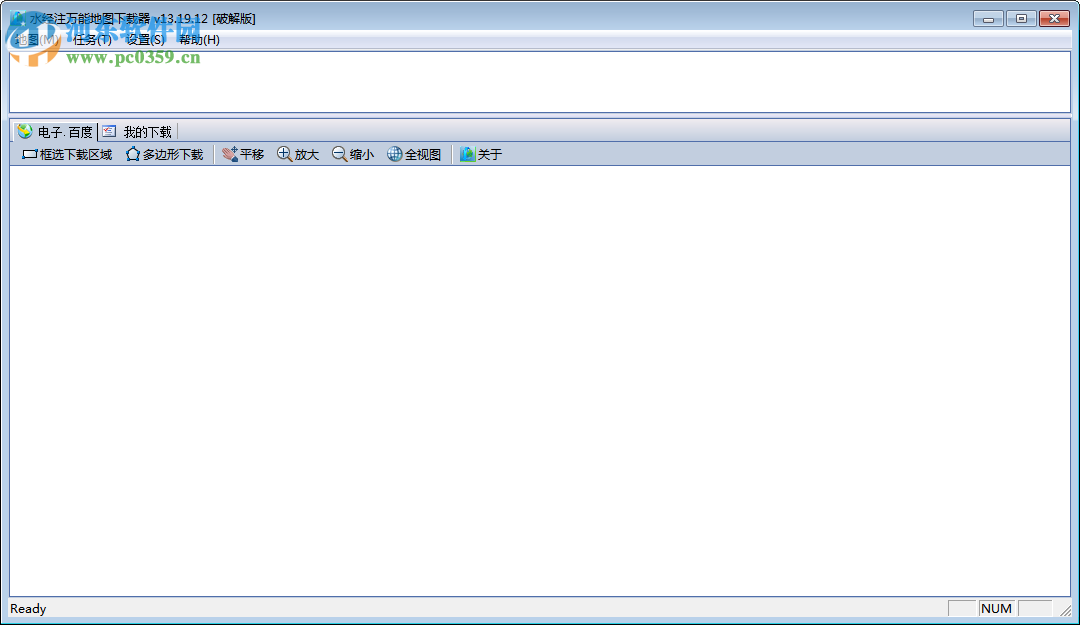The image size is (1080, 625).
Task: Click the 平移 toolbar label
Action: pos(252,155)
